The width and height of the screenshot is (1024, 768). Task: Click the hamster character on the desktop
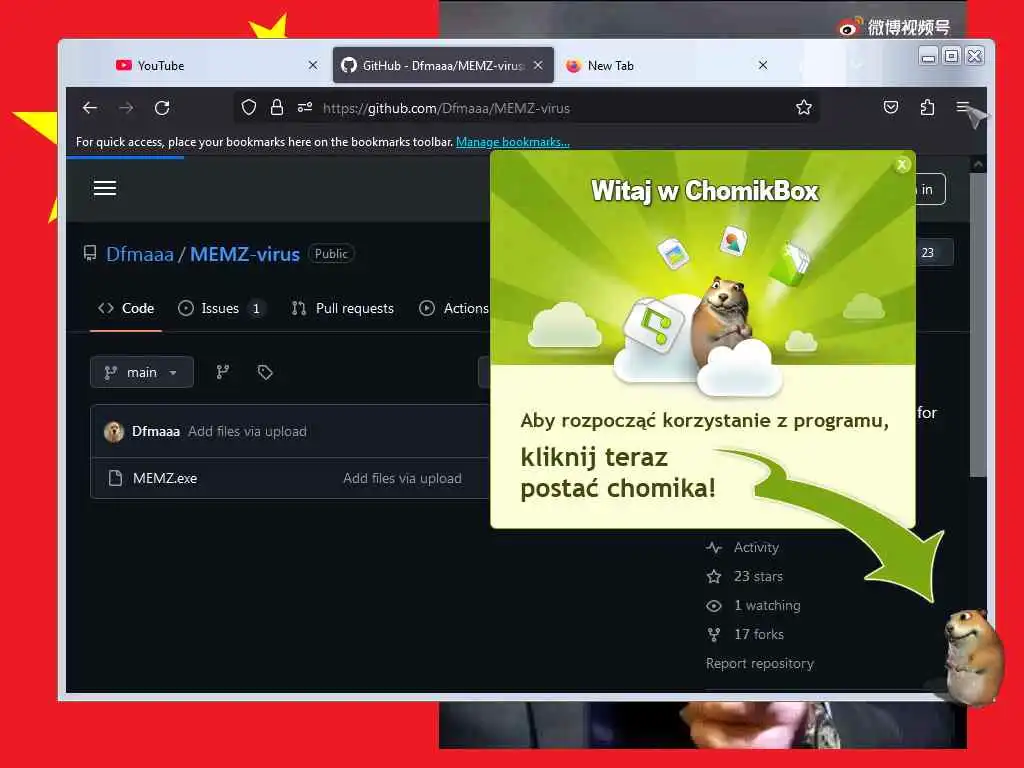pyautogui.click(x=972, y=657)
